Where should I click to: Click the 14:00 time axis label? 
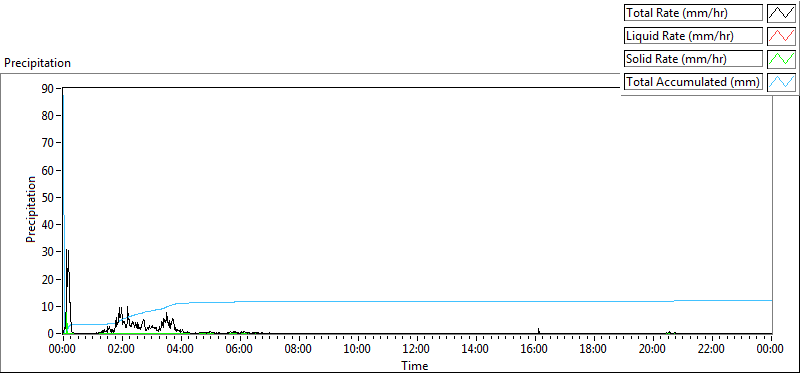(476, 349)
